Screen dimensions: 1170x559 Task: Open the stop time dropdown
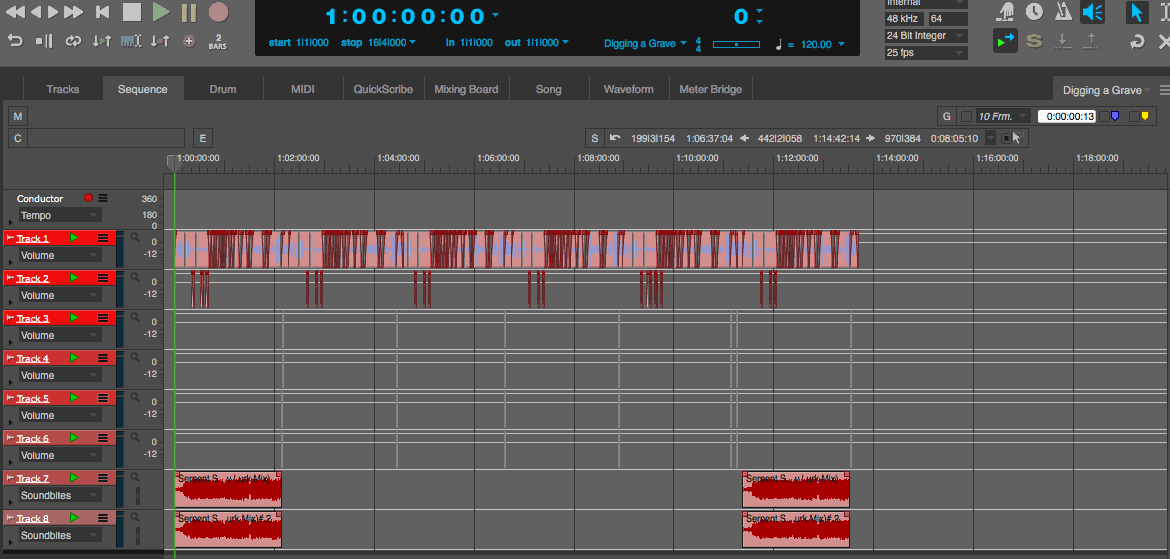[x=413, y=43]
